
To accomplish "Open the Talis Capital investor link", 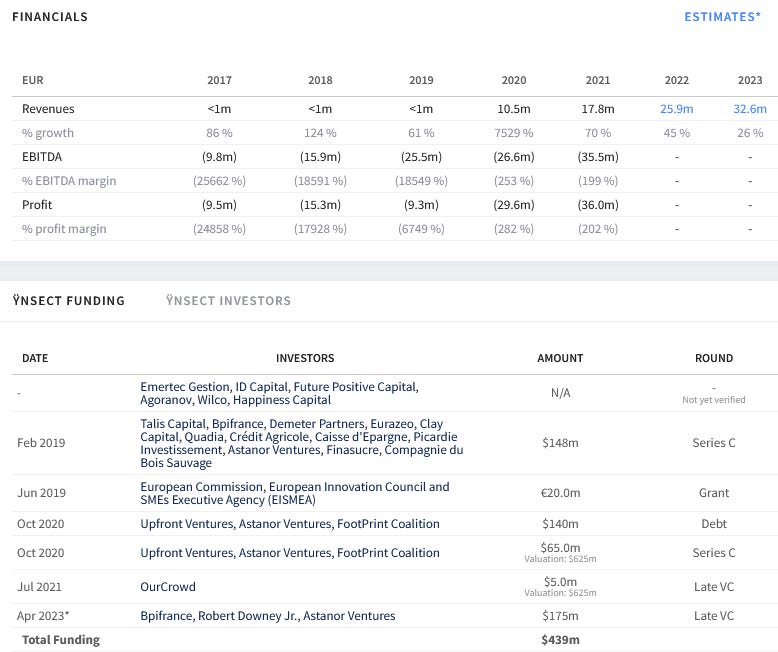I will point(173,424).
